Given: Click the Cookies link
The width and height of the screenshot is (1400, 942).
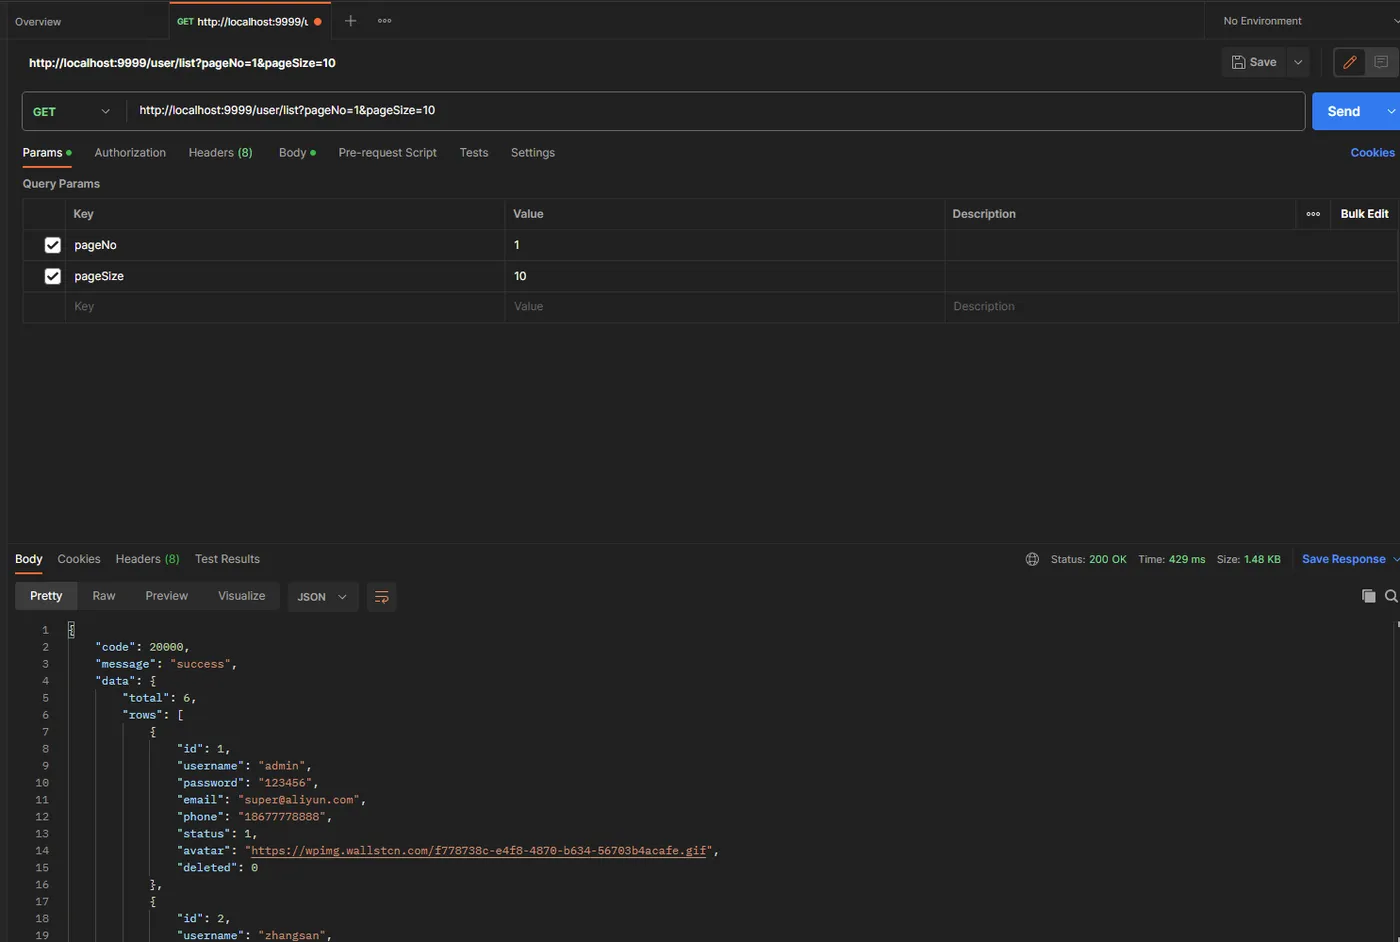Looking at the screenshot, I should 1372,153.
